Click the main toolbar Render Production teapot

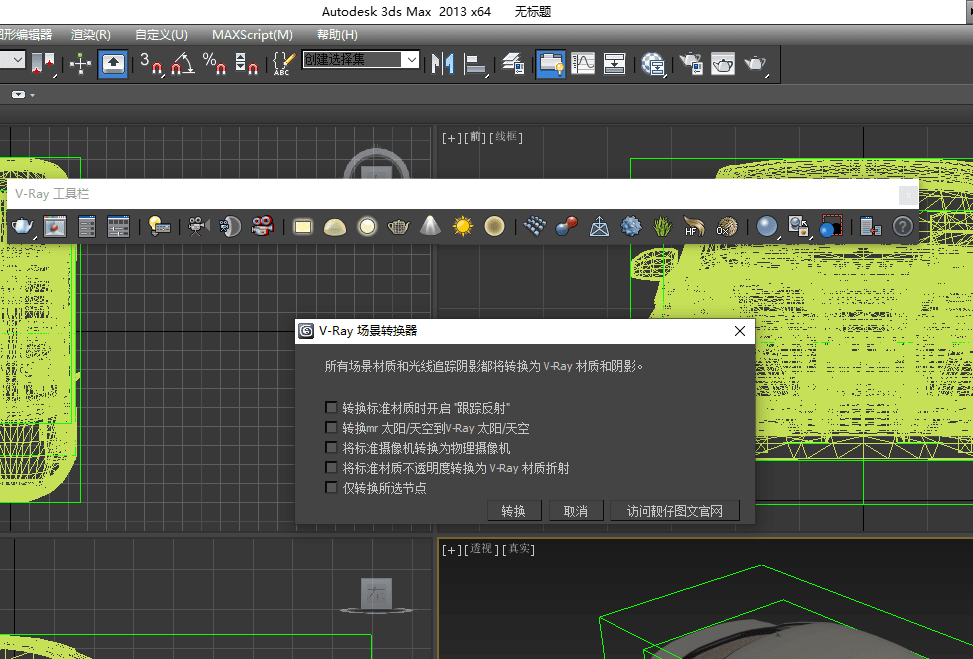[x=755, y=63]
